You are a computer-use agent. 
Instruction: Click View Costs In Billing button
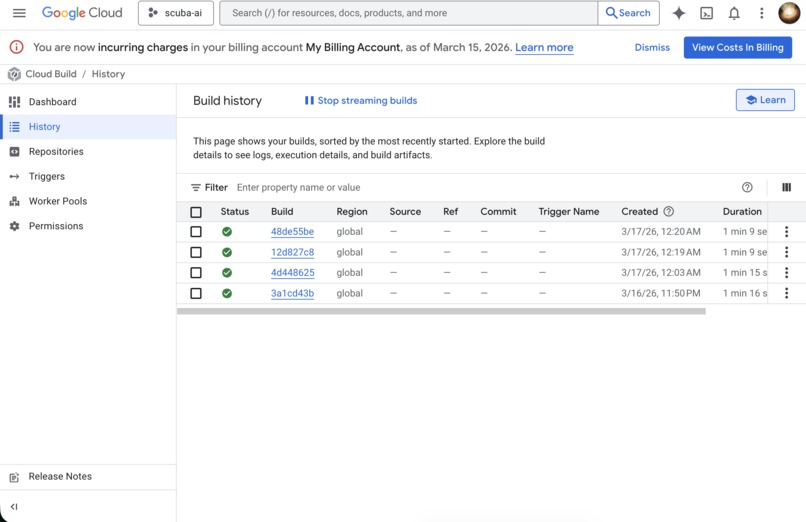738,47
